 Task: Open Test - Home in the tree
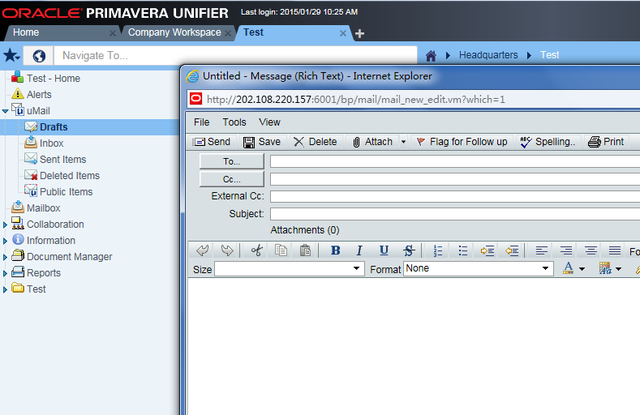pyautogui.click(x=53, y=78)
